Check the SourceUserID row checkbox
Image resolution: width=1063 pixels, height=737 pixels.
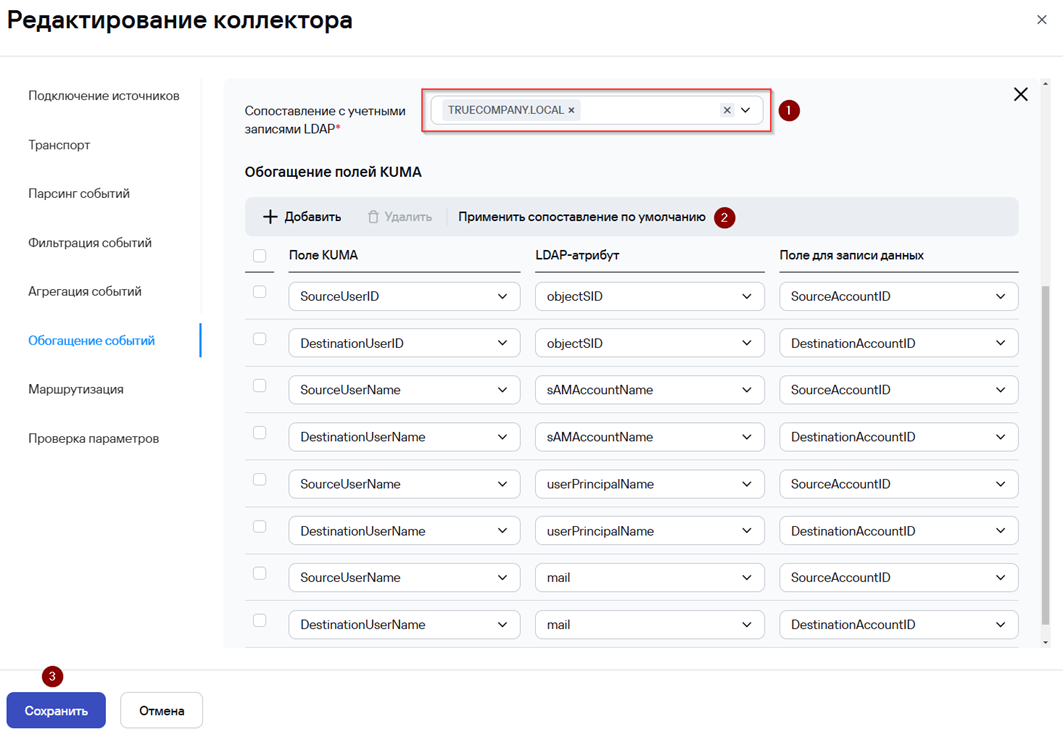[259, 292]
